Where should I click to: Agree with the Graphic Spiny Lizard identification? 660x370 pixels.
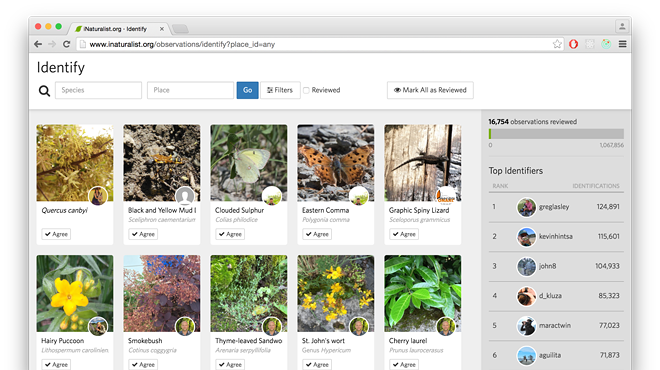coord(404,234)
